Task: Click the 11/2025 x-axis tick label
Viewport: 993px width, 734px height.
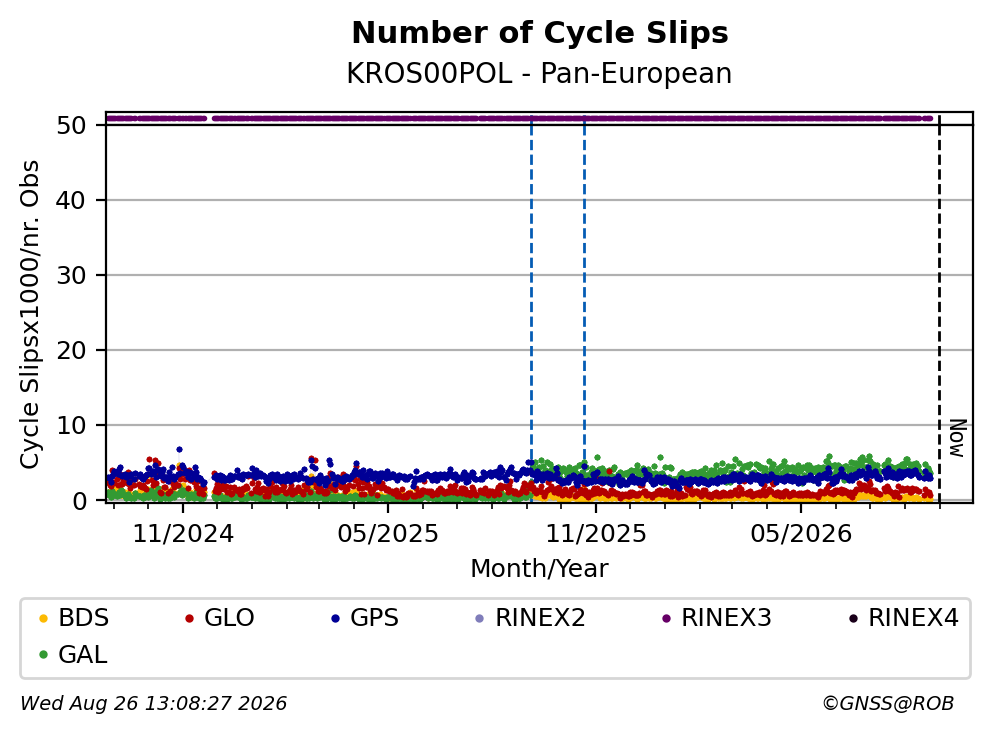Action: click(596, 534)
